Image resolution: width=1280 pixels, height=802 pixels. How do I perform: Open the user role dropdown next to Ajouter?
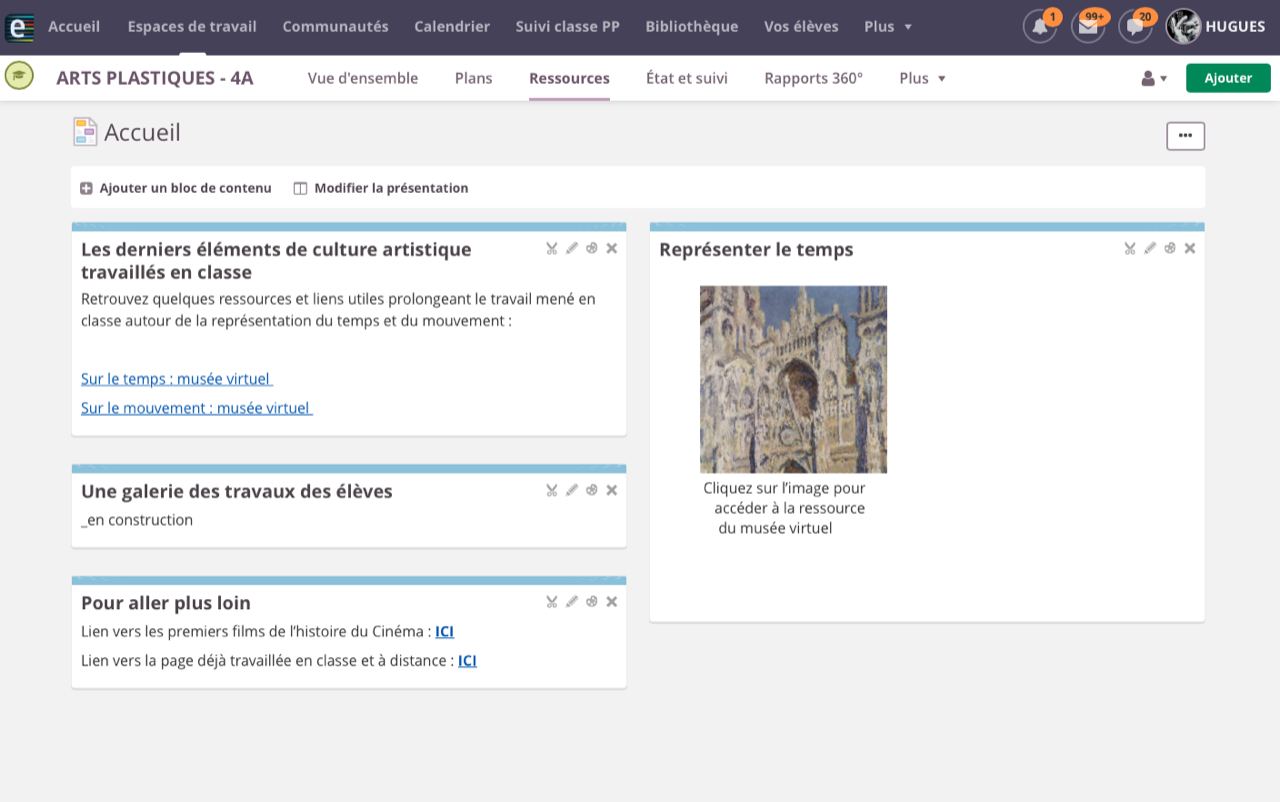tap(1154, 78)
